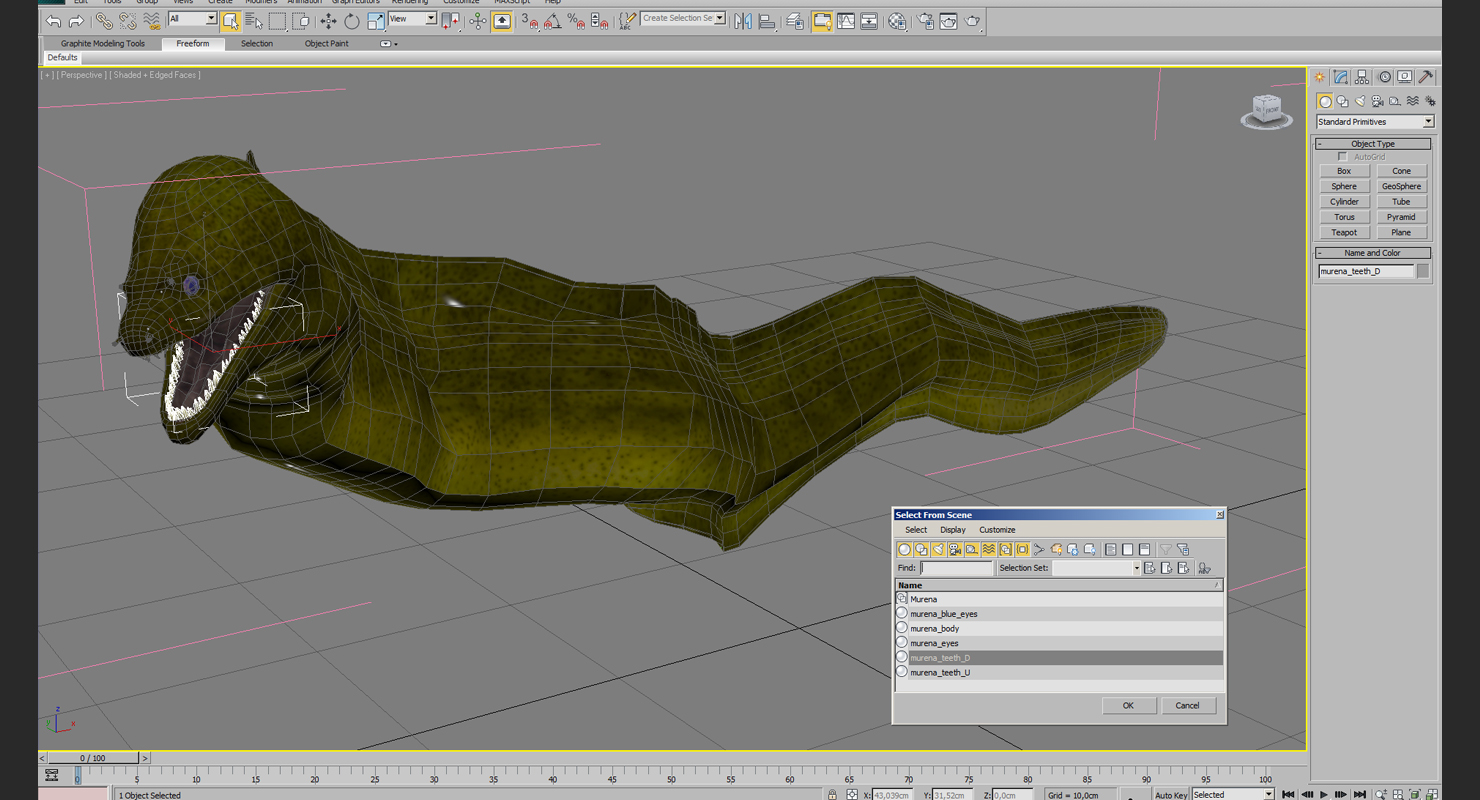This screenshot has height=800, width=1480.
Task: Click the object color swatch beside name
Action: click(1423, 271)
